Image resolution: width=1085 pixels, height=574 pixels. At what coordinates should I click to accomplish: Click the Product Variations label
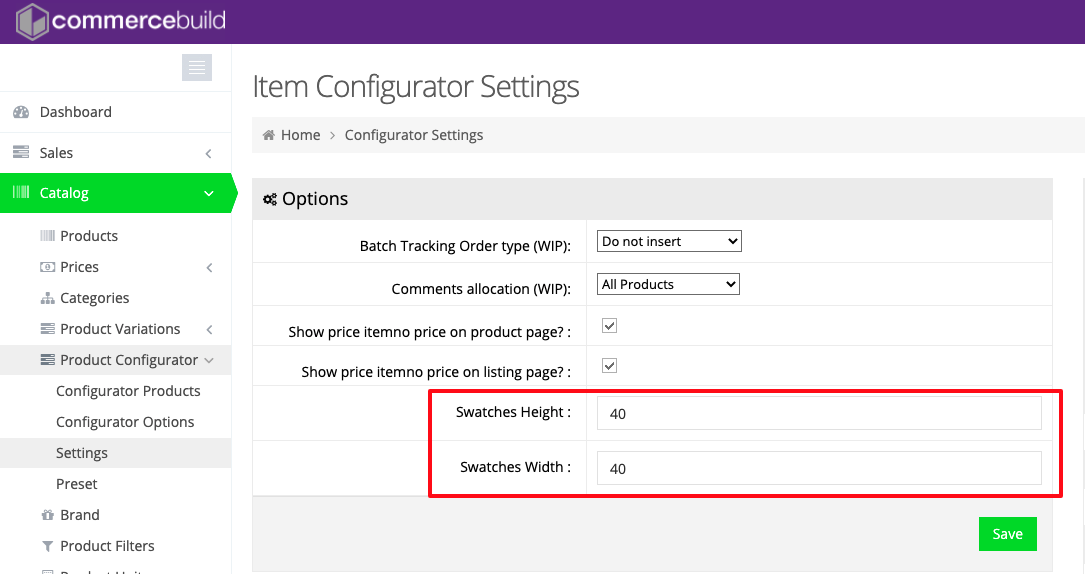point(120,329)
